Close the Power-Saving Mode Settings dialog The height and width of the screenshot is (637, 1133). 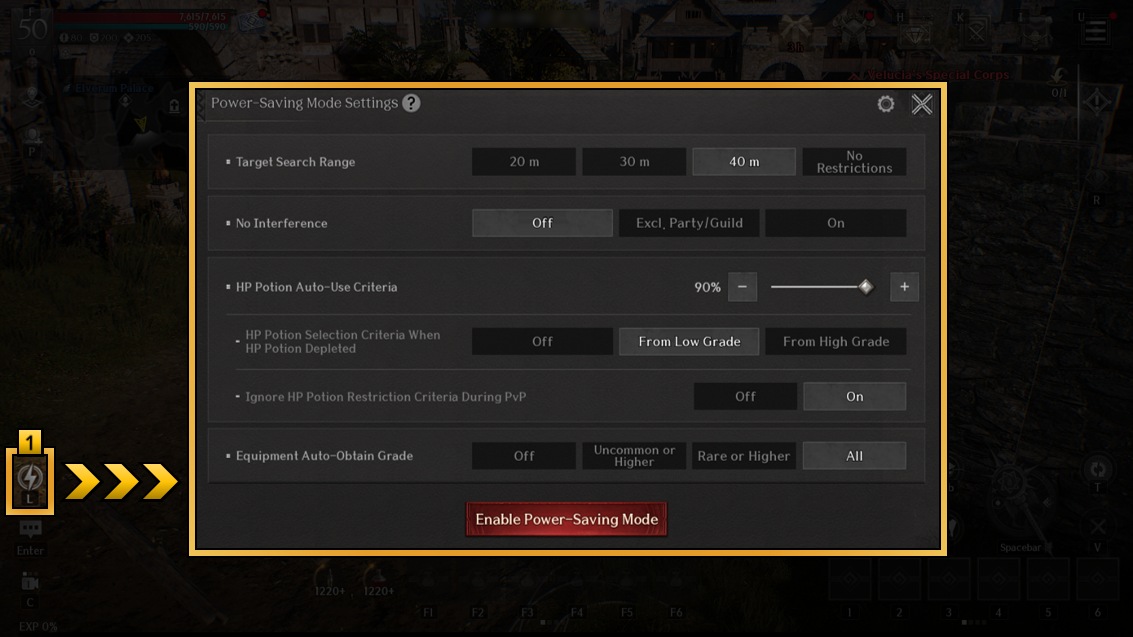922,104
